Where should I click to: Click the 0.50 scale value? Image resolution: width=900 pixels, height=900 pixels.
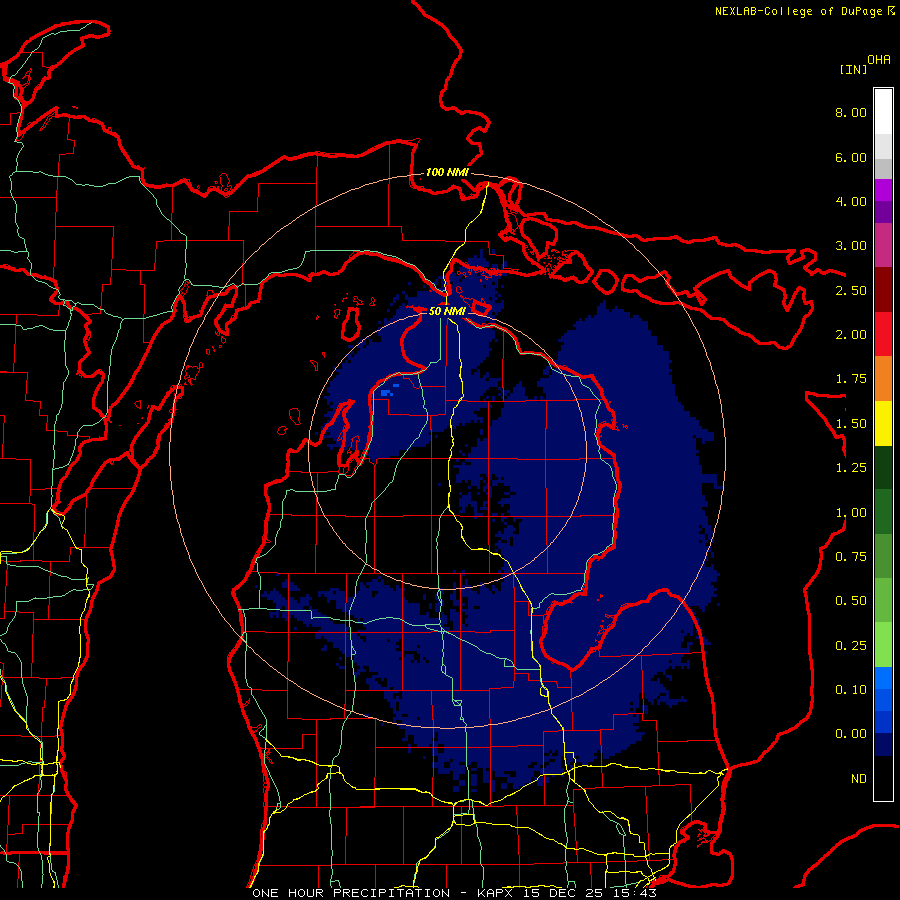pos(851,601)
